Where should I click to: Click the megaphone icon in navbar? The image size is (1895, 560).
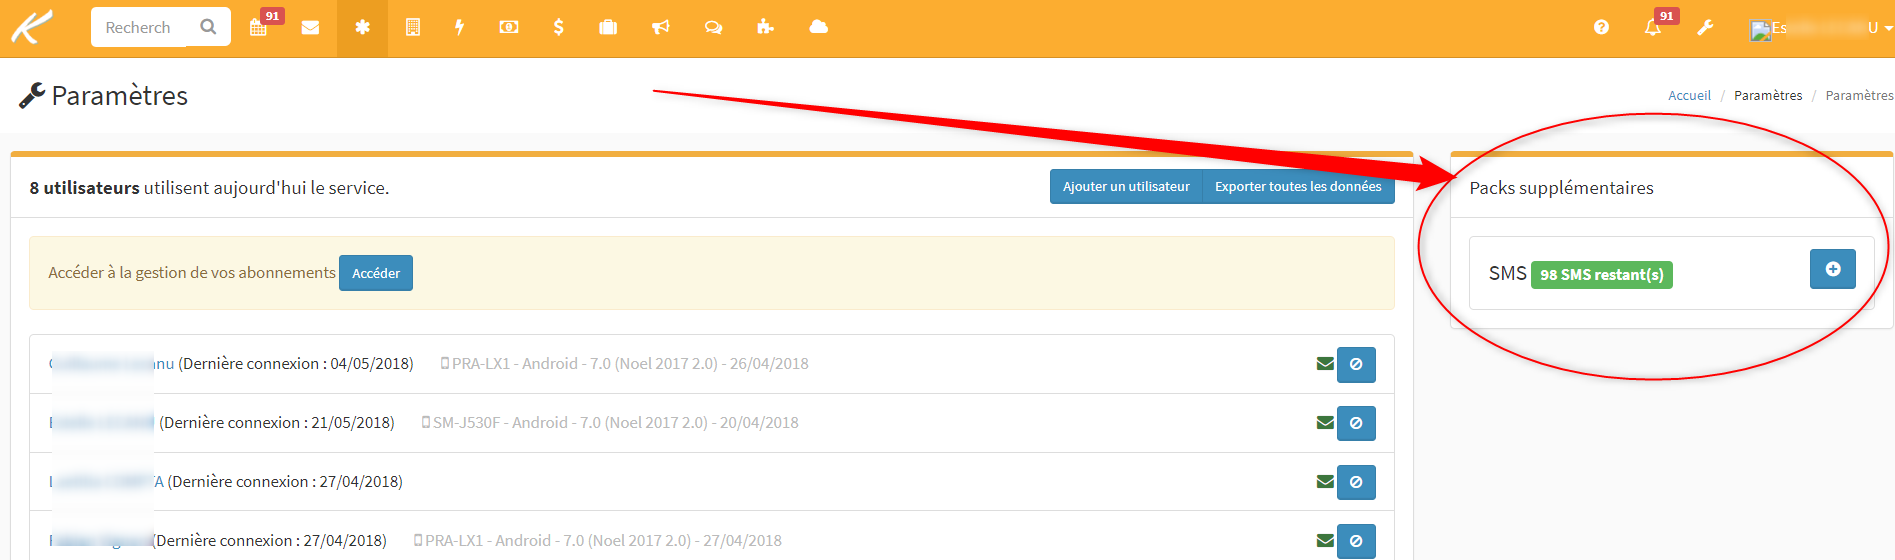(x=660, y=28)
